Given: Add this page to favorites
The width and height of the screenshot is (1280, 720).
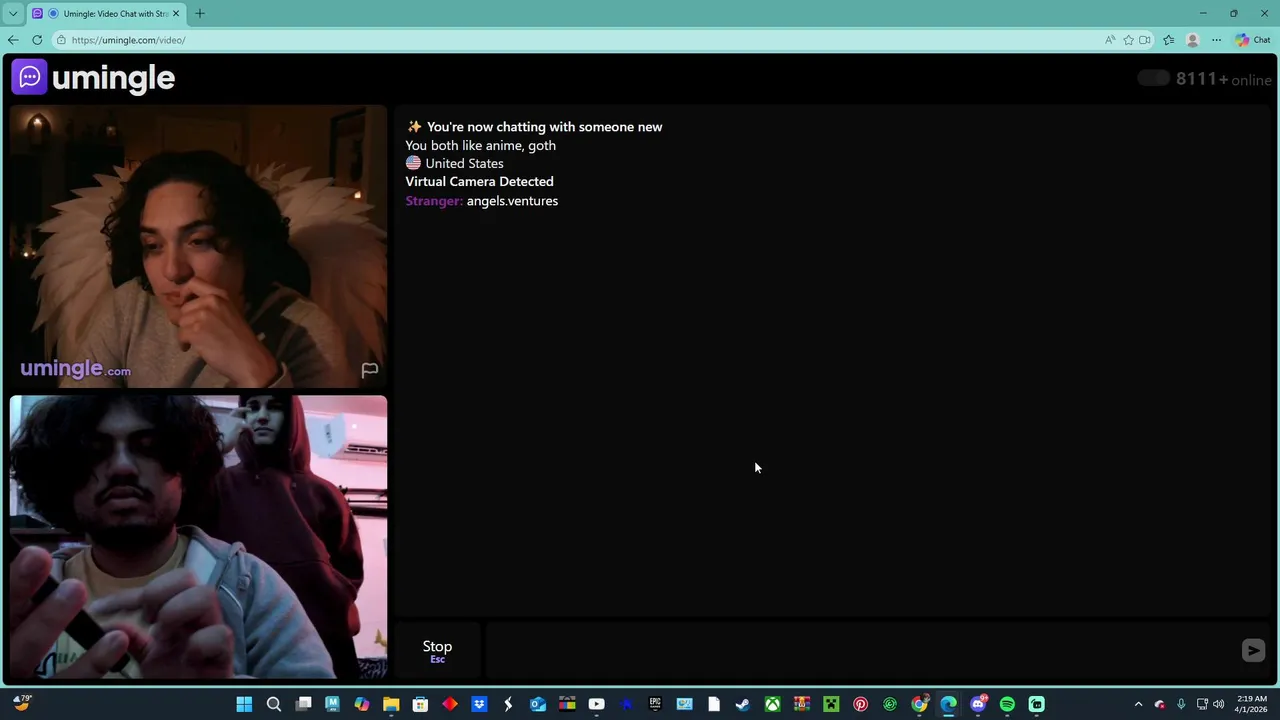Looking at the screenshot, I should (1128, 40).
